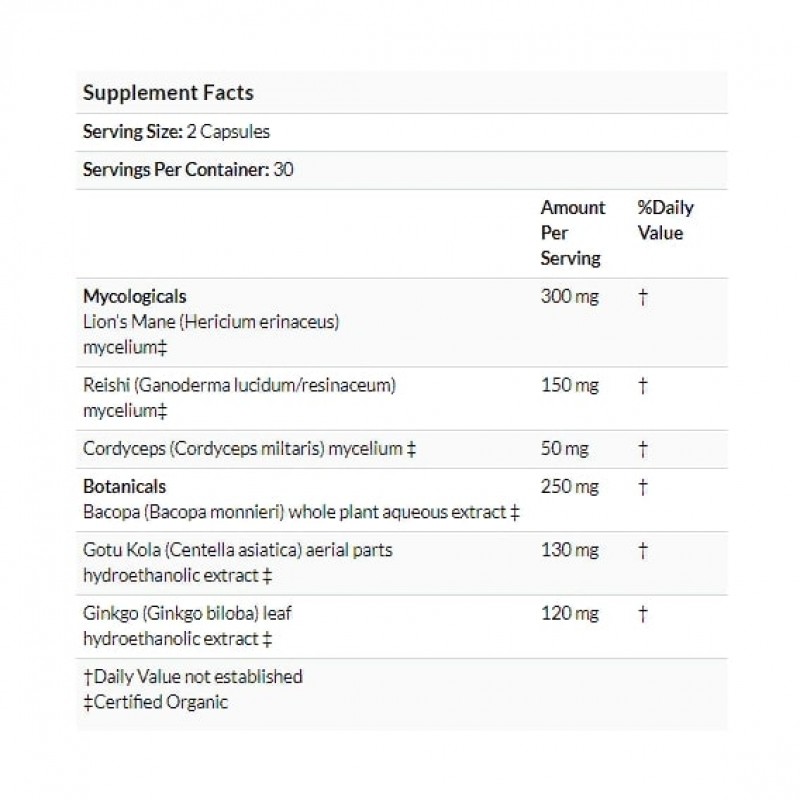Screen dimensions: 800x800
Task: Click the Lion's Mane (Hericium erinaceus) text
Action: click(213, 321)
